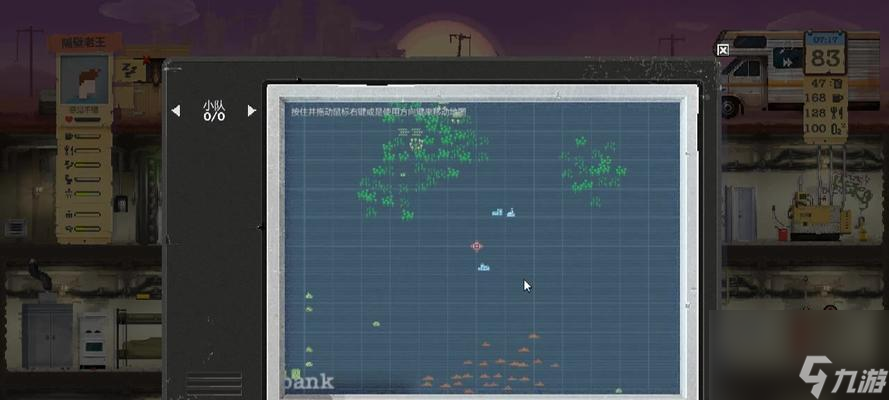This screenshot has width=889, height=400.
Task: Open the character portrait of the red-haired survivor
Action: click(84, 79)
